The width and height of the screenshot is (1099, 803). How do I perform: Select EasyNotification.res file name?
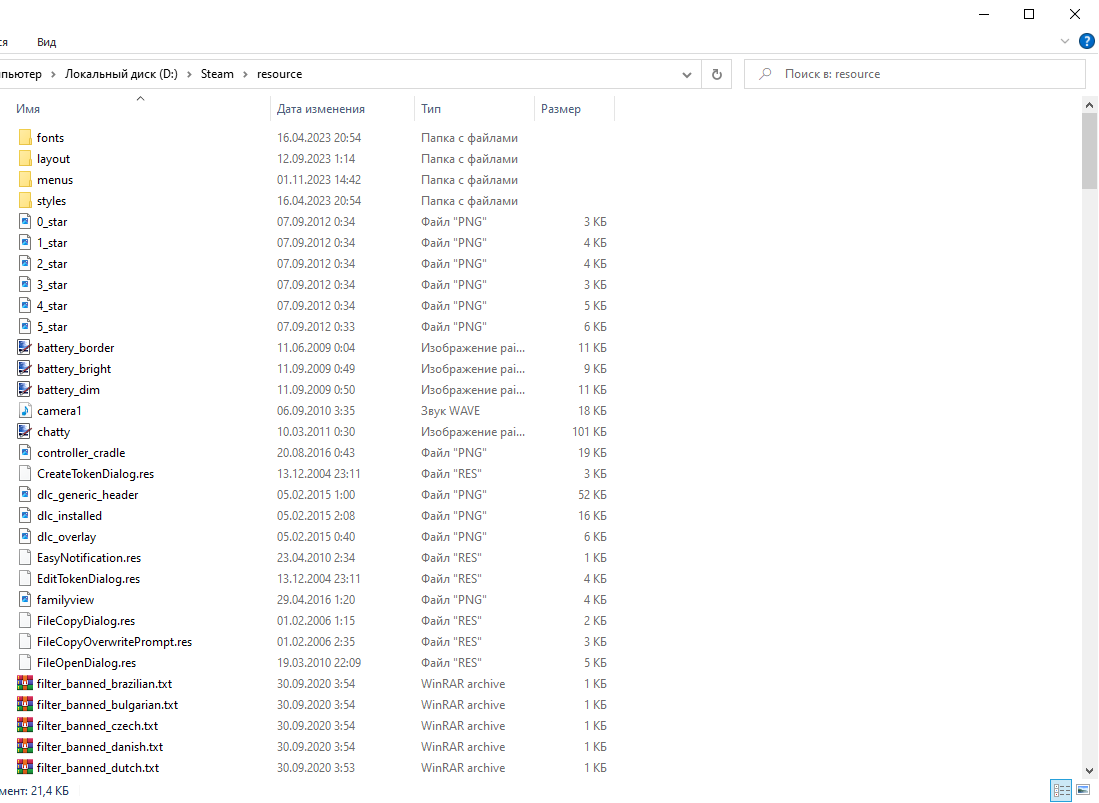89,558
